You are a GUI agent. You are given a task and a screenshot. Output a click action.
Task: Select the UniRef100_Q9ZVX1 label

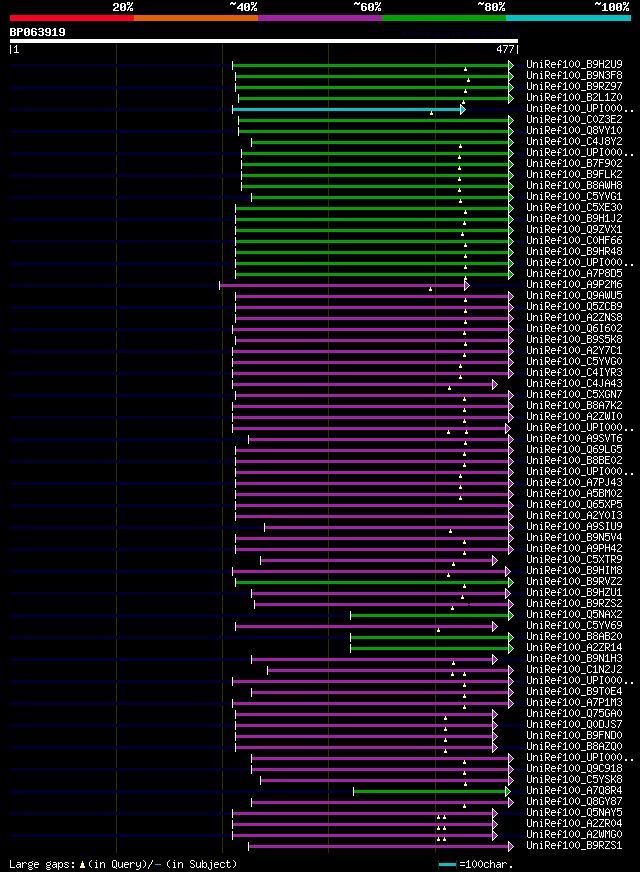(574, 230)
